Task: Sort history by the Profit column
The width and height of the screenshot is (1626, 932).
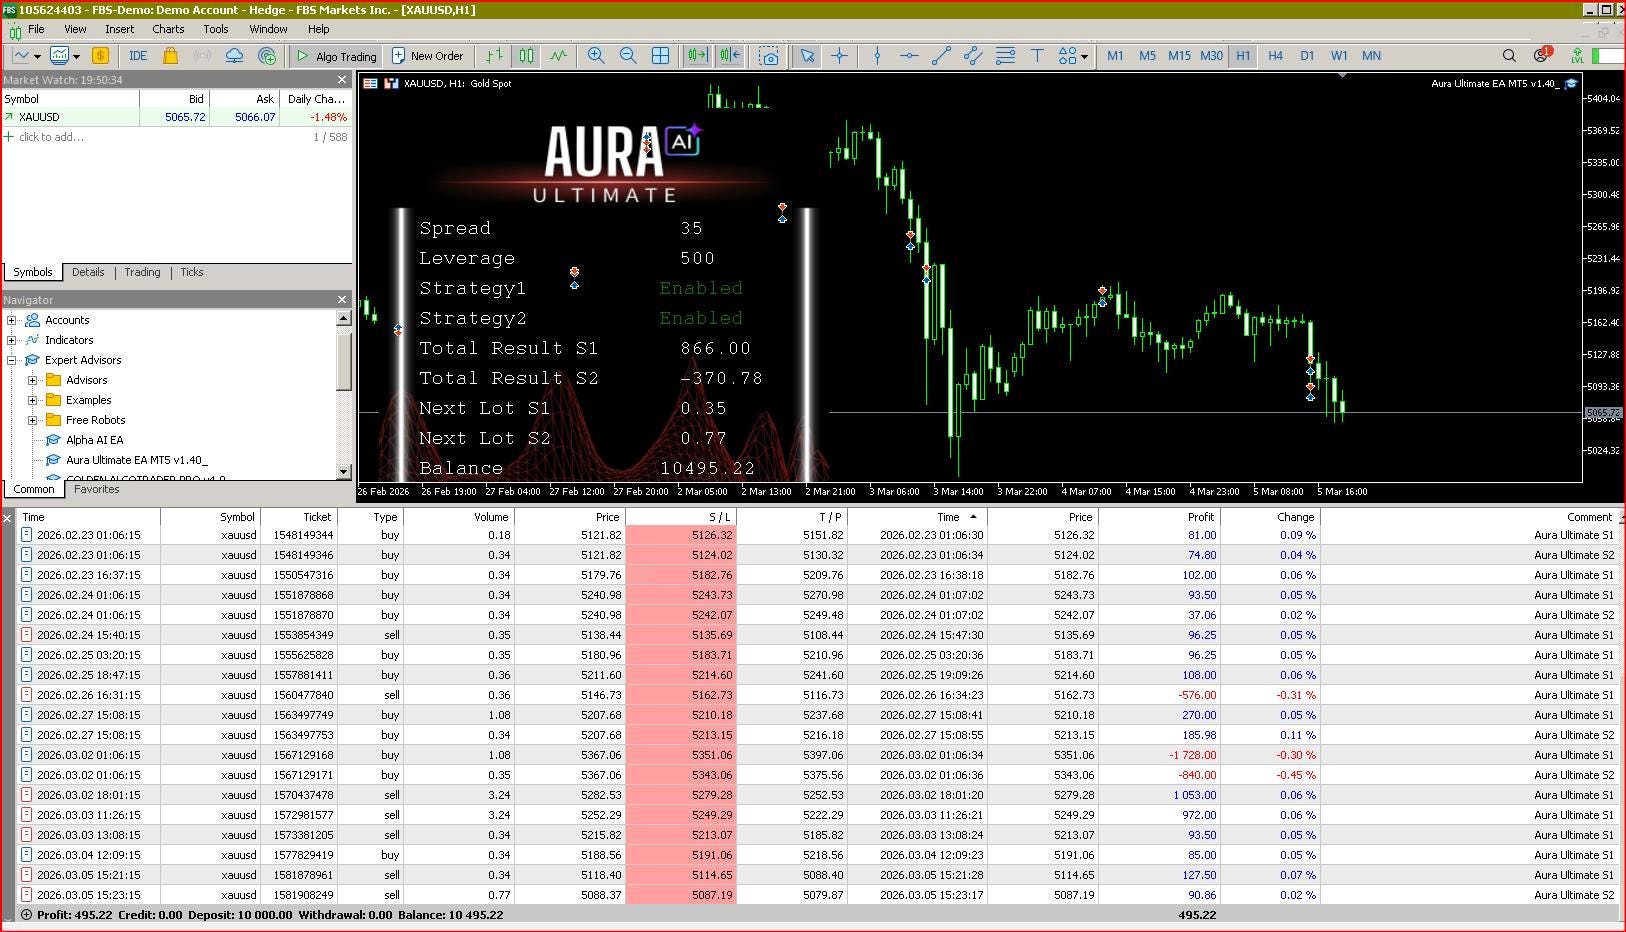Action: [1159, 517]
